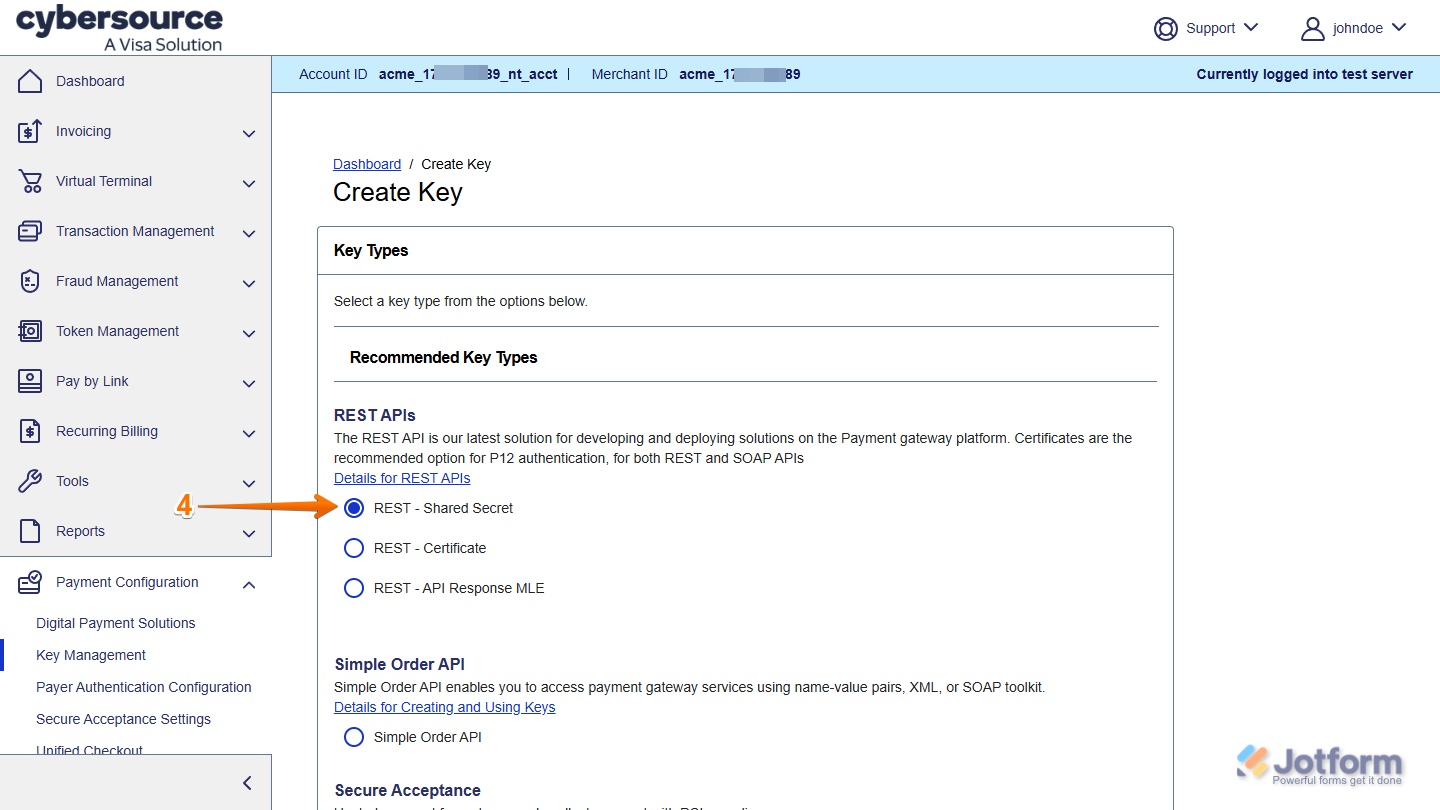Expand the Fraud Management chevron

(x=249, y=283)
